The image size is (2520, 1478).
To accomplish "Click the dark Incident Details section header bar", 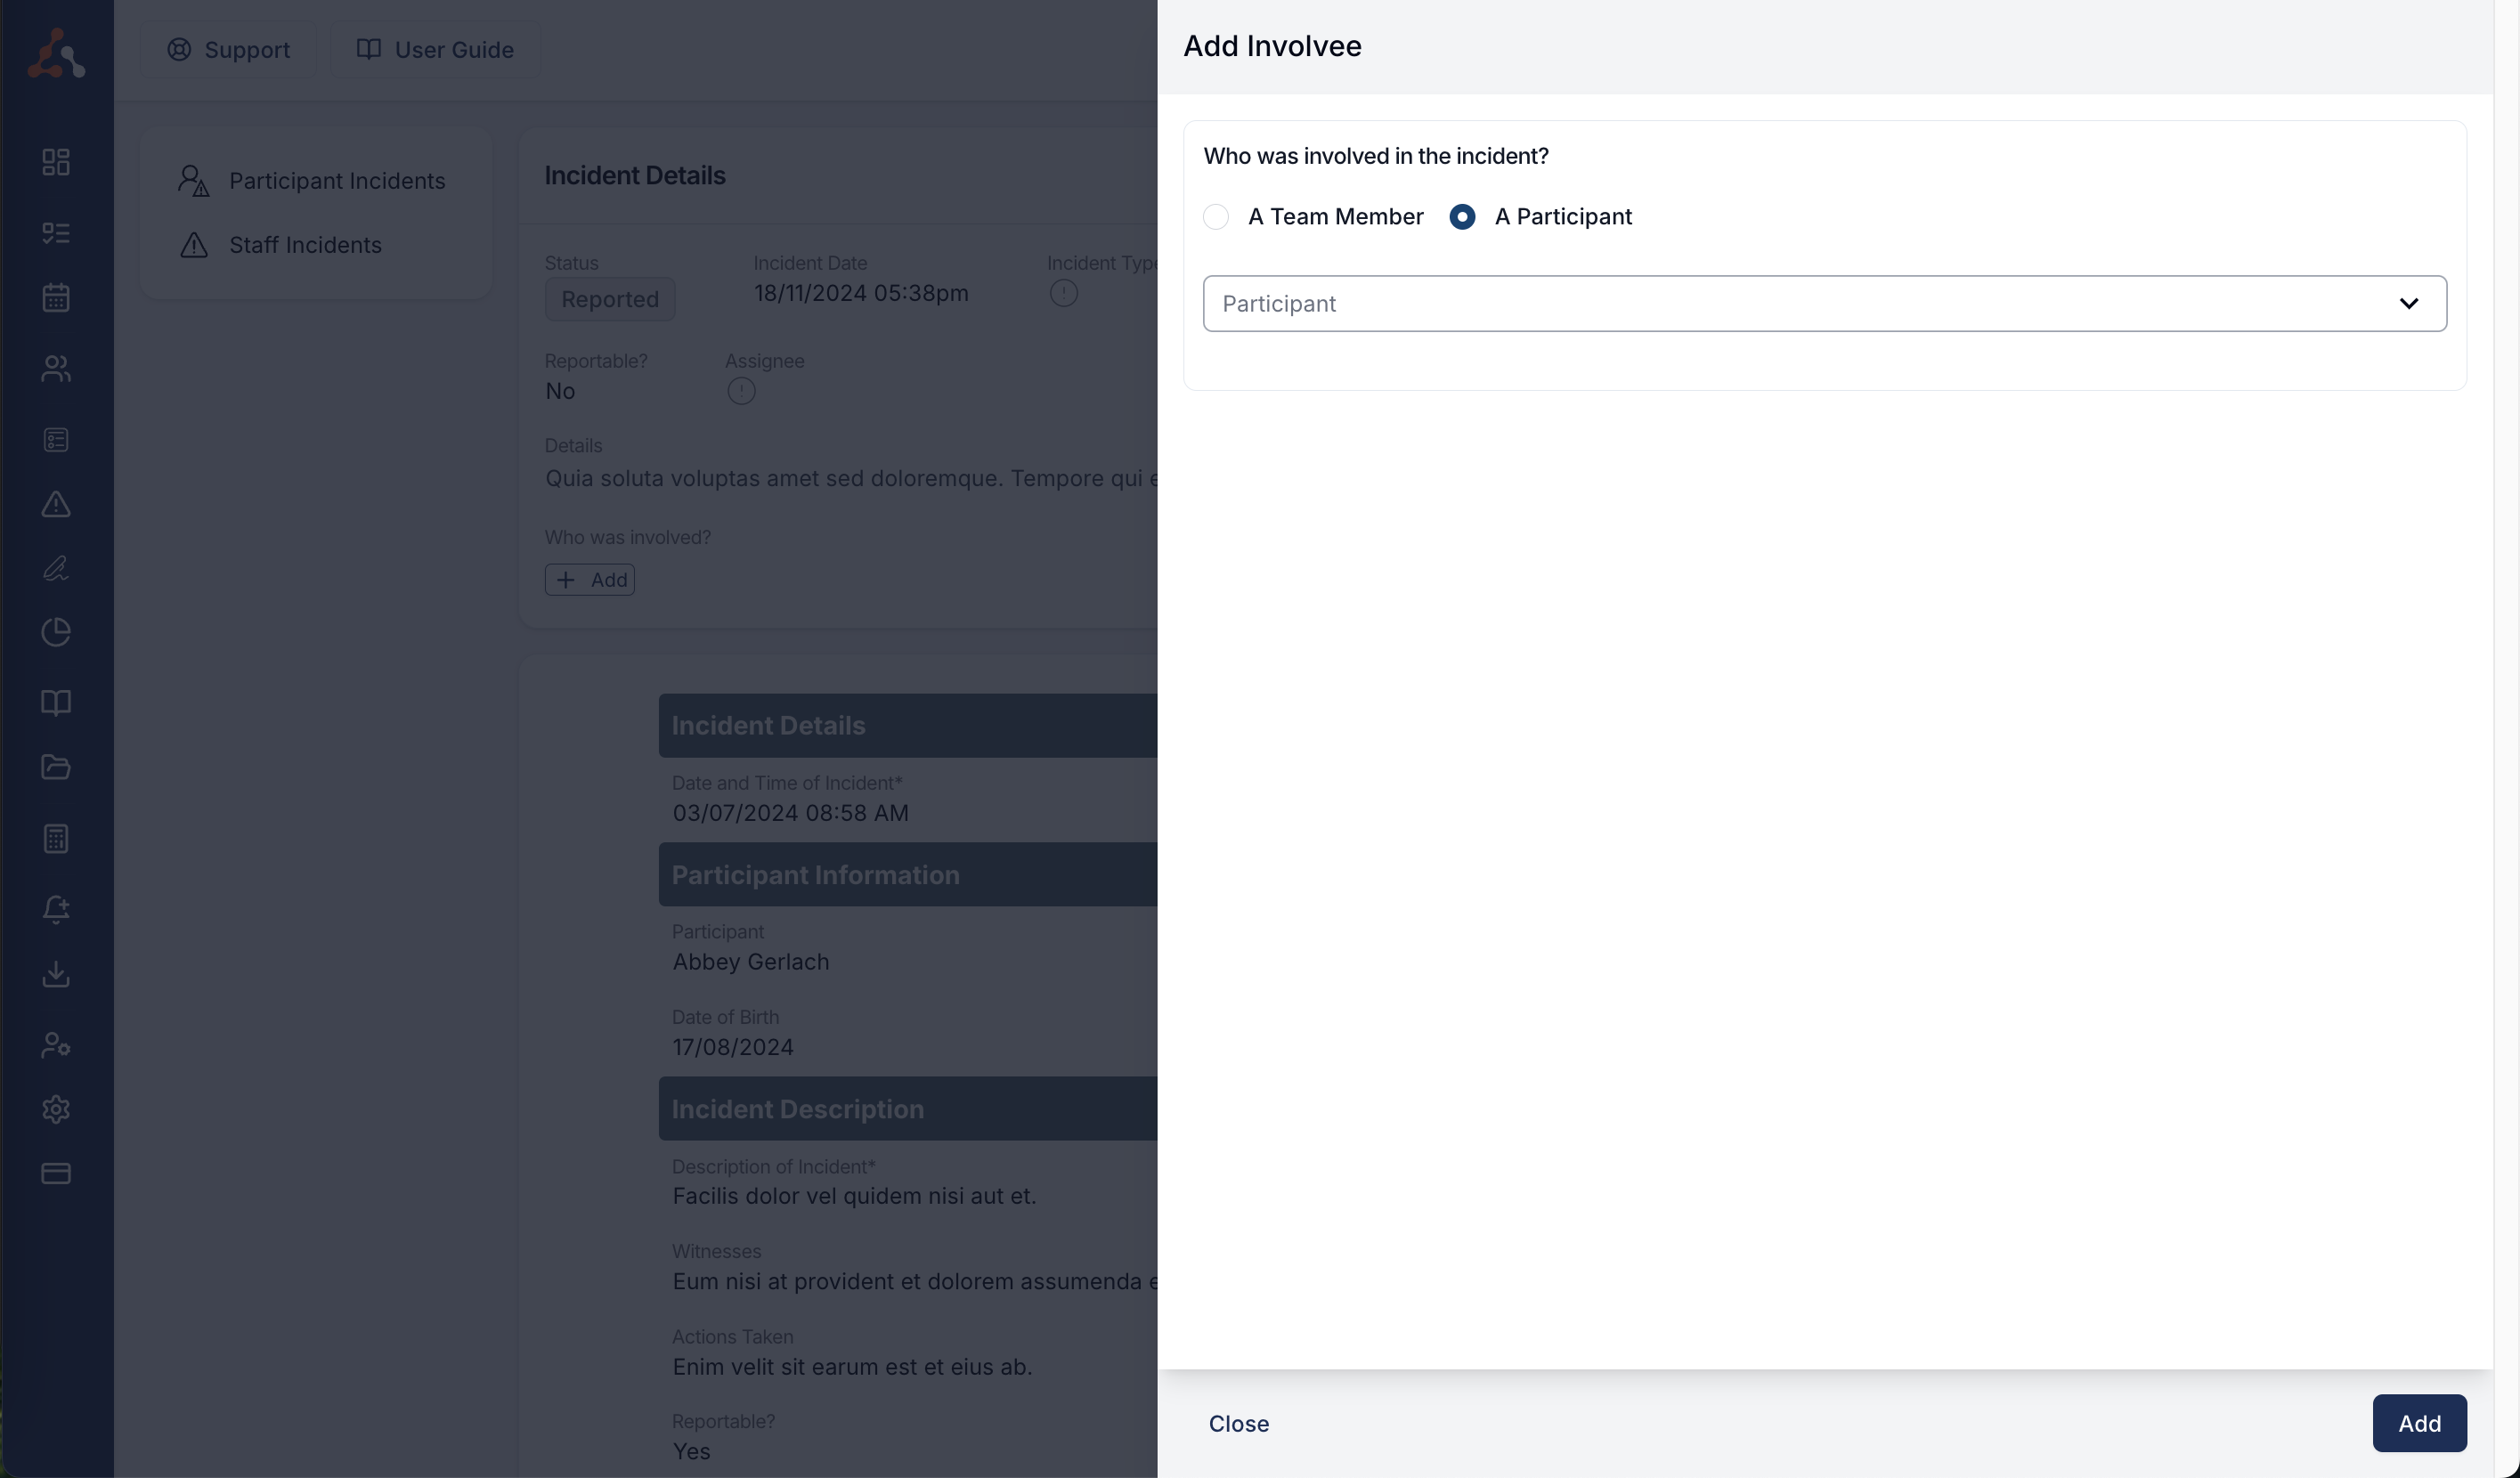I will (x=908, y=725).
